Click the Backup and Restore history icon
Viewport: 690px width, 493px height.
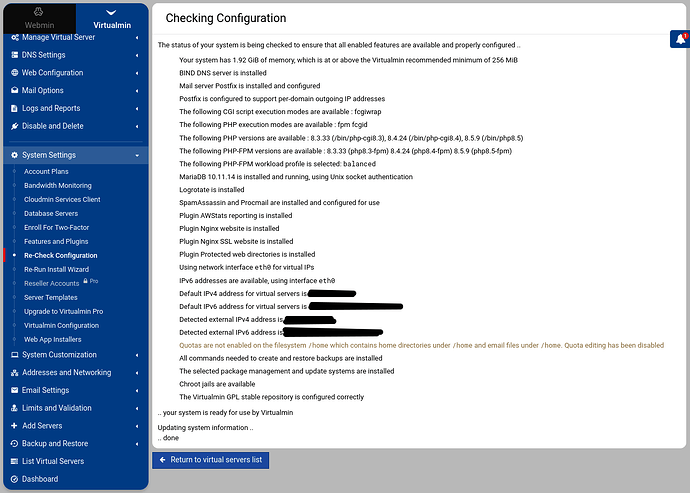coord(15,443)
